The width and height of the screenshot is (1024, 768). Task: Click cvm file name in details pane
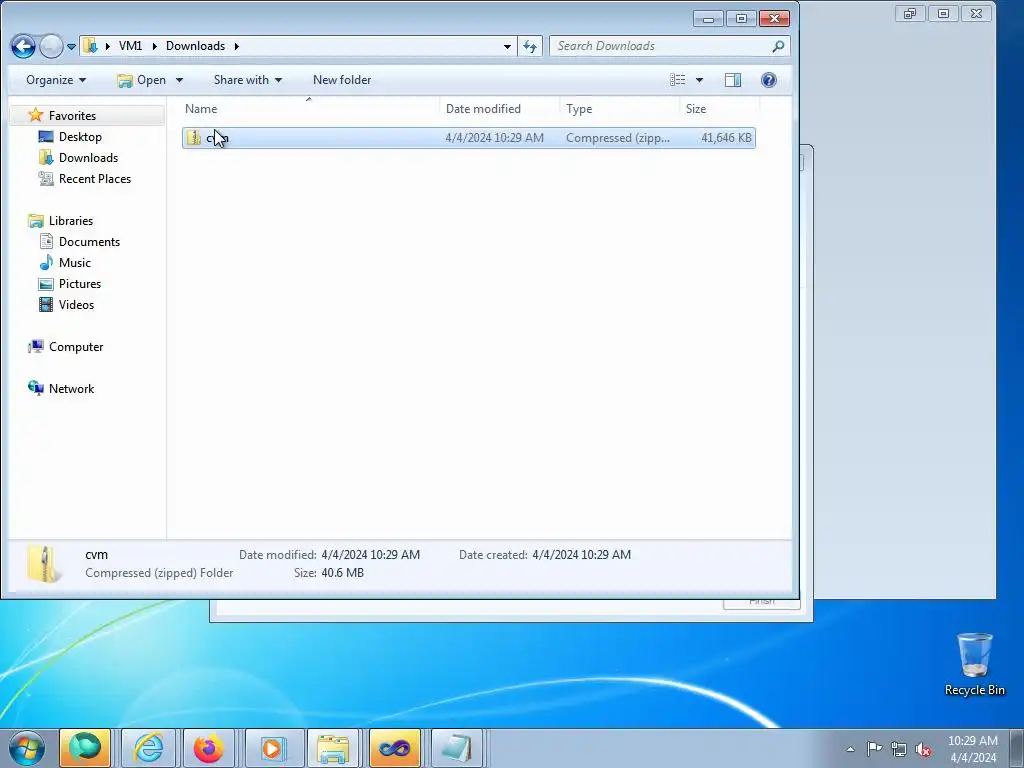pos(96,554)
